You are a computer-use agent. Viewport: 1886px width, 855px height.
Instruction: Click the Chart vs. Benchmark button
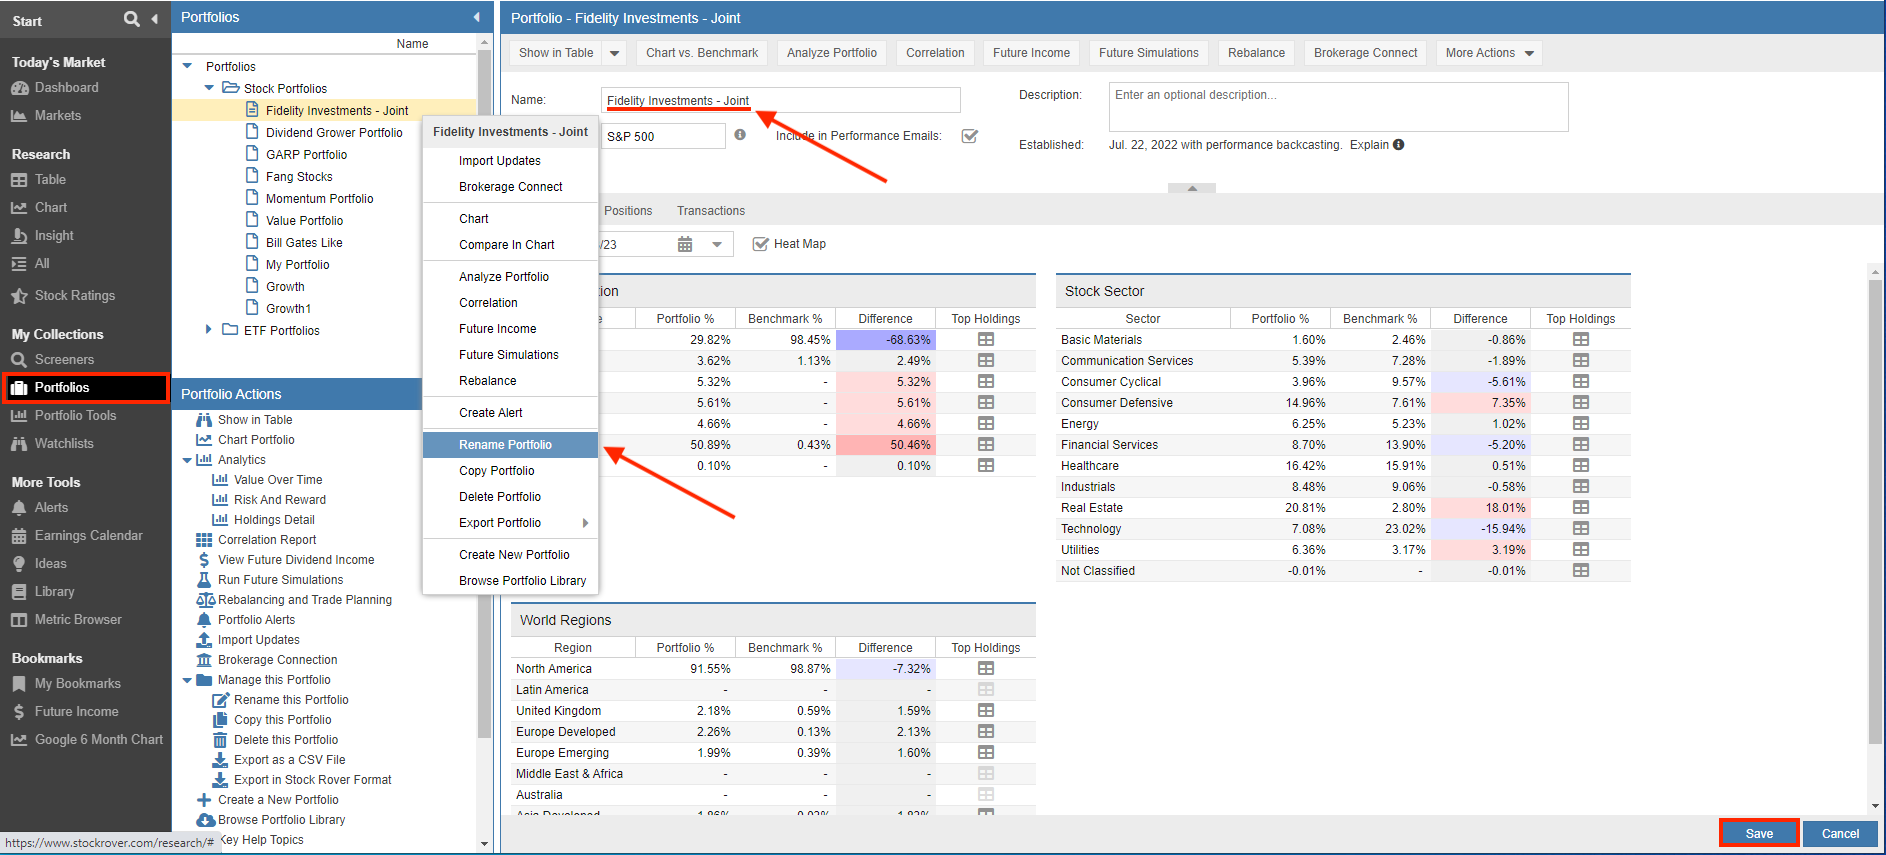(x=702, y=54)
